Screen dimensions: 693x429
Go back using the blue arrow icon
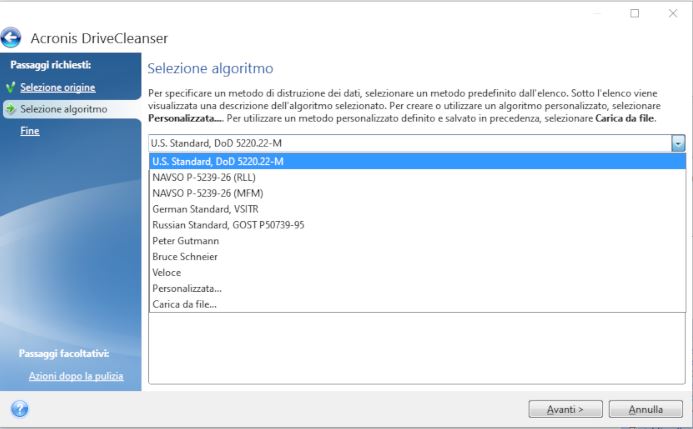(11, 38)
